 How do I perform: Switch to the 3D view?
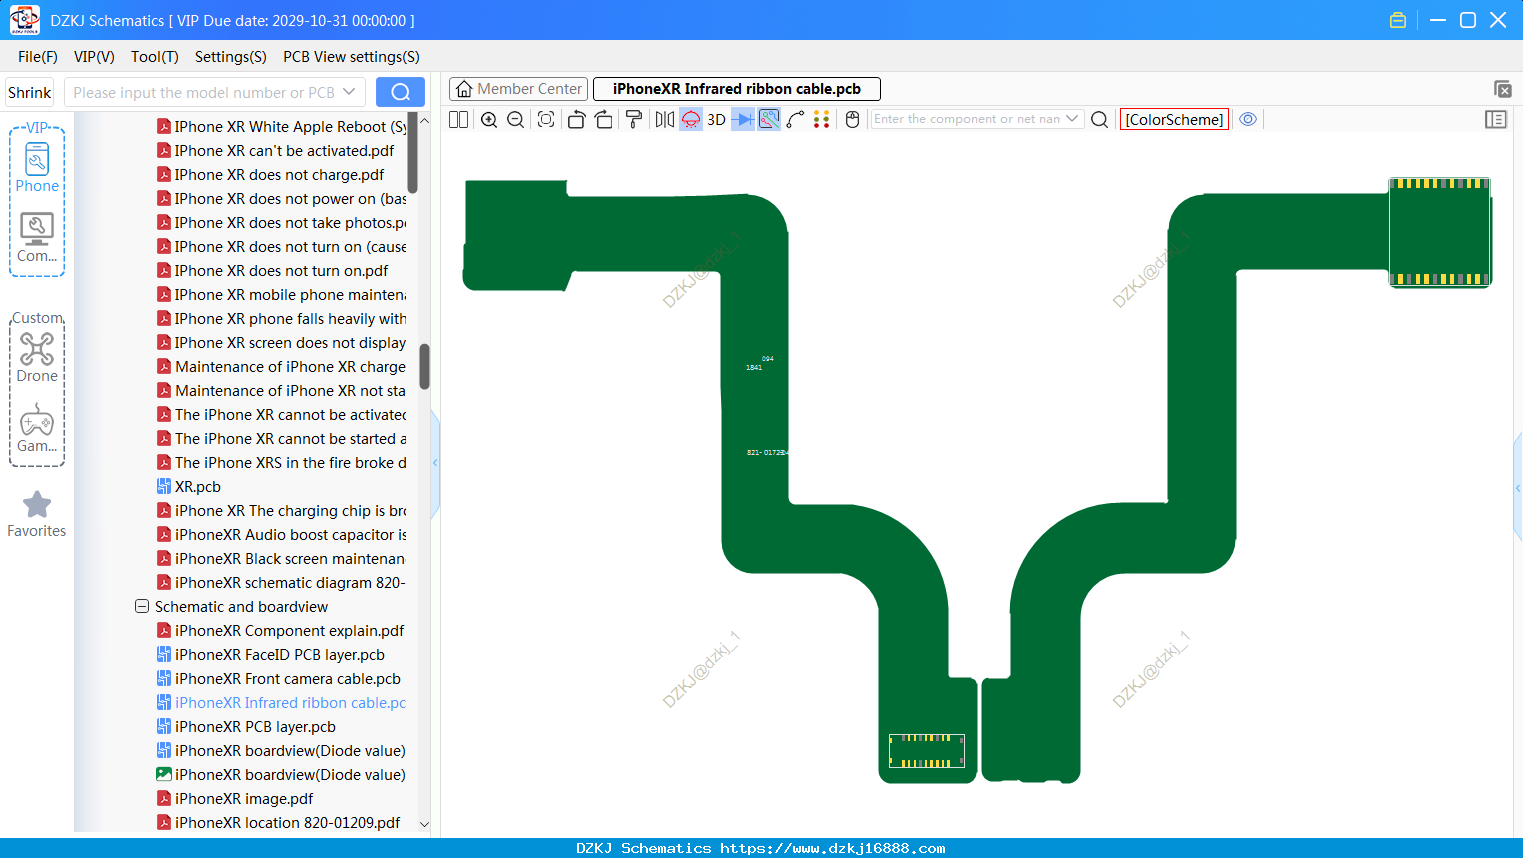716,119
